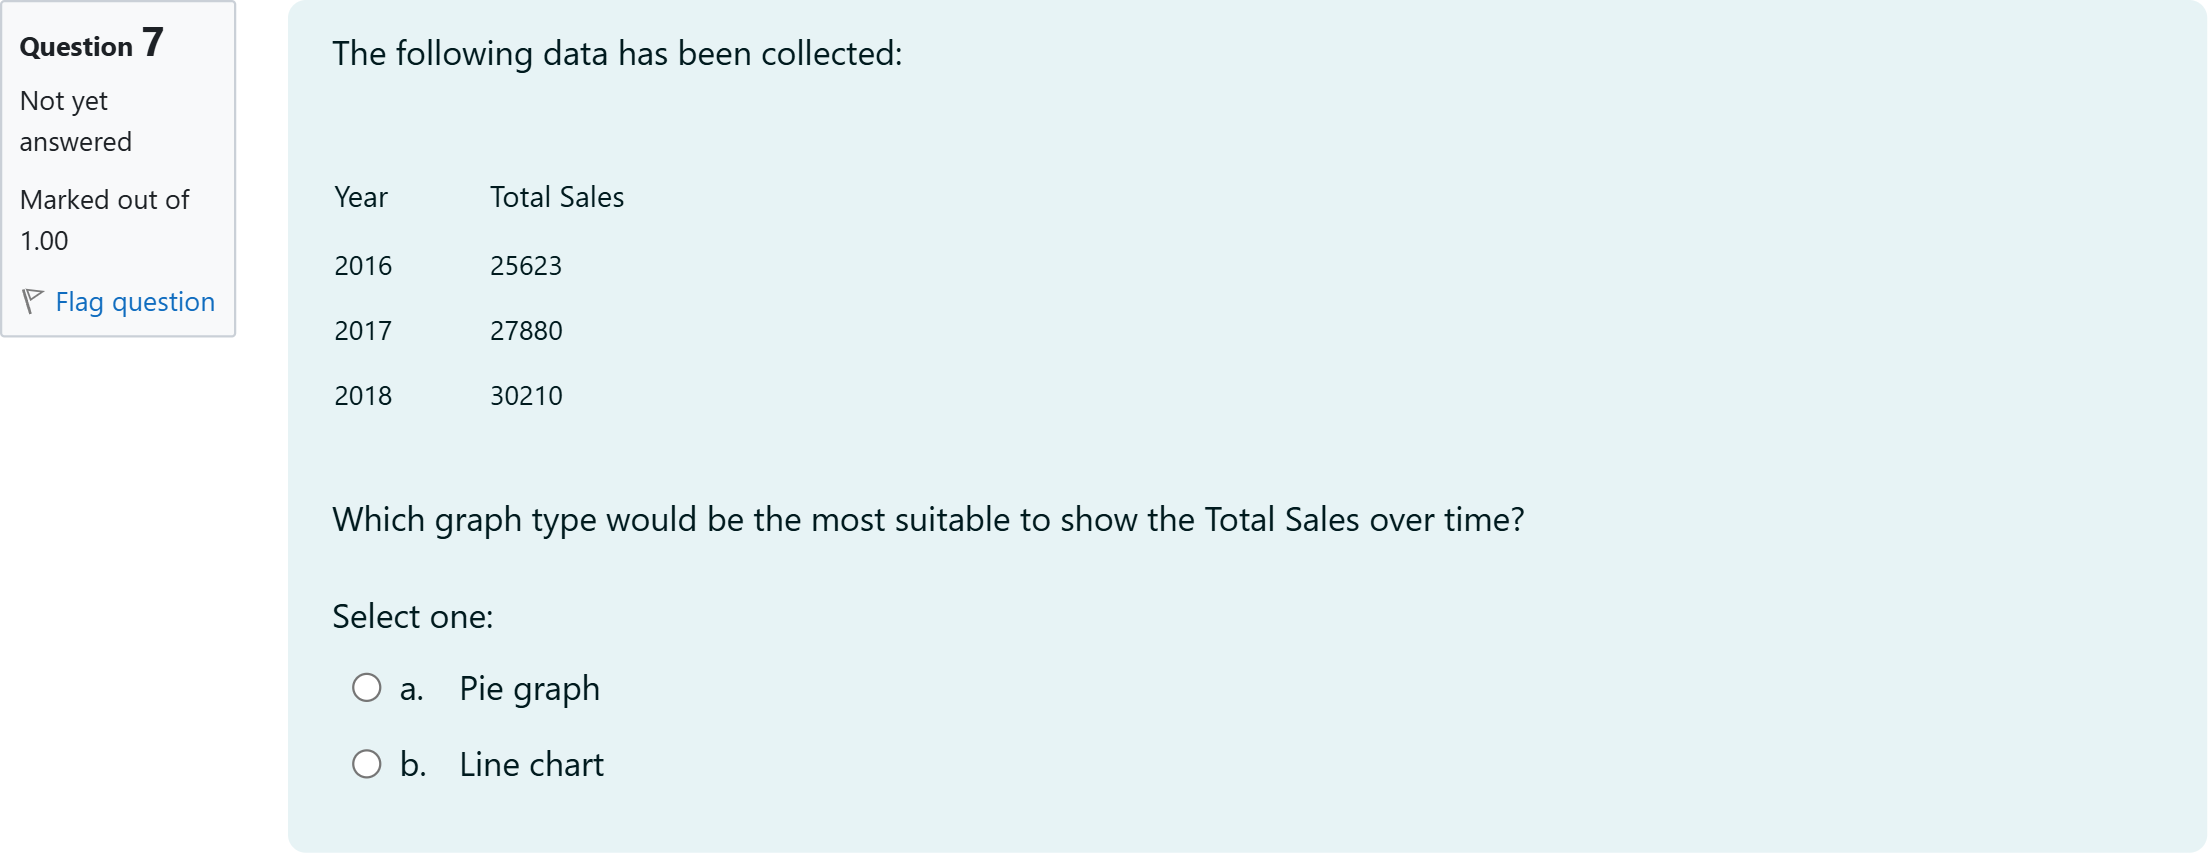Click the Pie graph answer label
This screenshot has width=2210, height=853.
(x=529, y=689)
